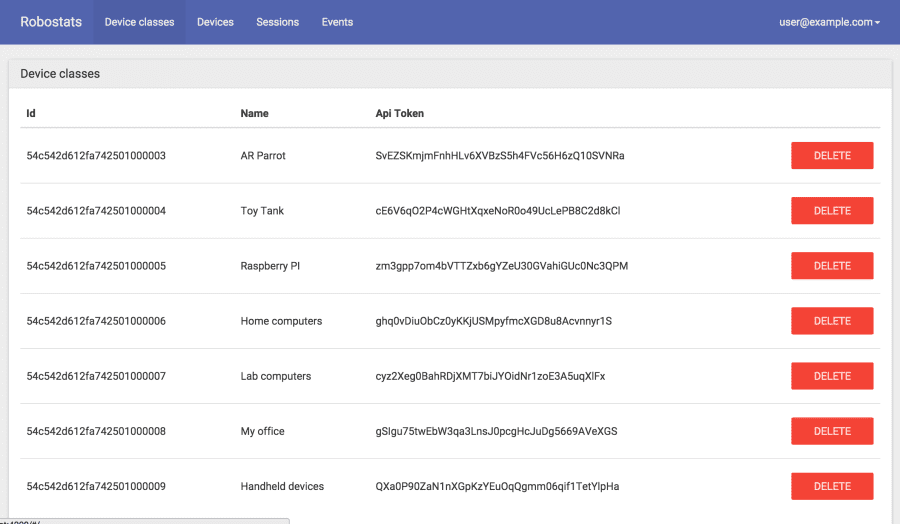
Task: Expand the user@example.com account dropdown
Action: click(x=829, y=22)
